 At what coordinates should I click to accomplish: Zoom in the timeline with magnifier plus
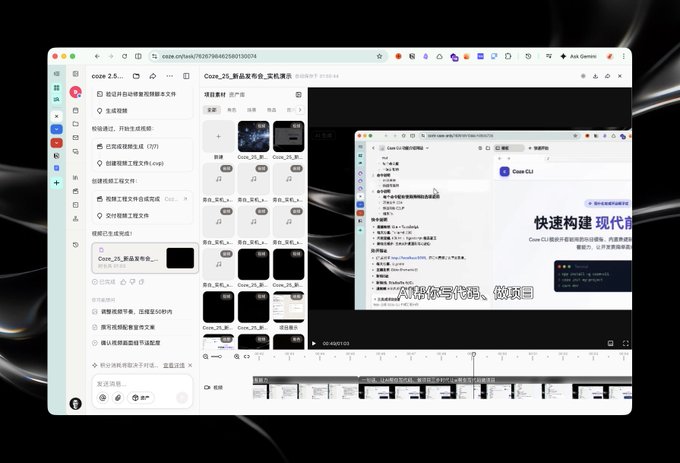coord(236,356)
